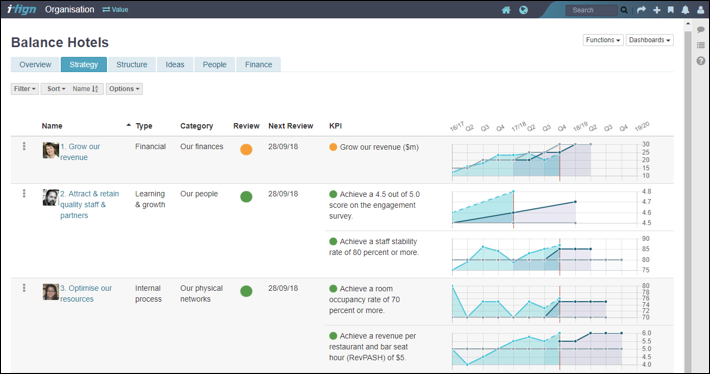Open the '3. Optimise our resources' link
Screen dimensions: 710x374
click(x=86, y=293)
